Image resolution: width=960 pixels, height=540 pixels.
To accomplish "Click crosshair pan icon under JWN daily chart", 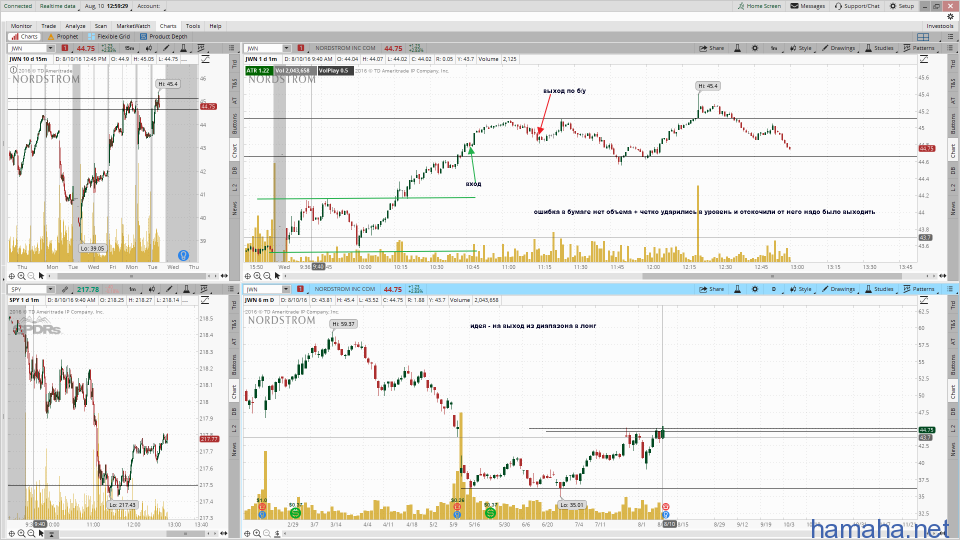I will click(x=248, y=533).
